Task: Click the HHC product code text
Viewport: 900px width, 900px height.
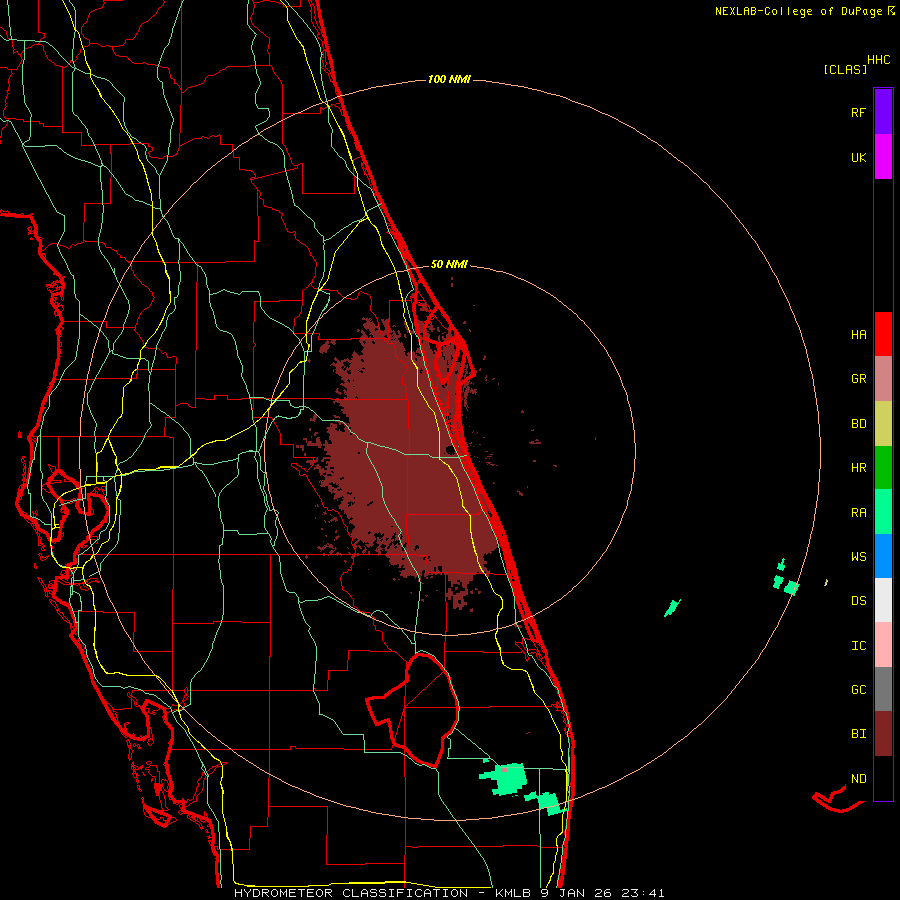Action: pyautogui.click(x=878, y=60)
